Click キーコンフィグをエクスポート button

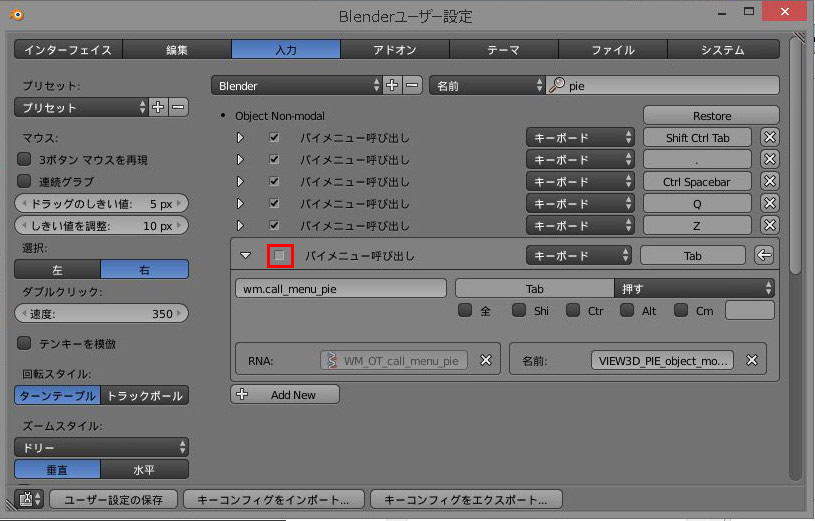466,499
